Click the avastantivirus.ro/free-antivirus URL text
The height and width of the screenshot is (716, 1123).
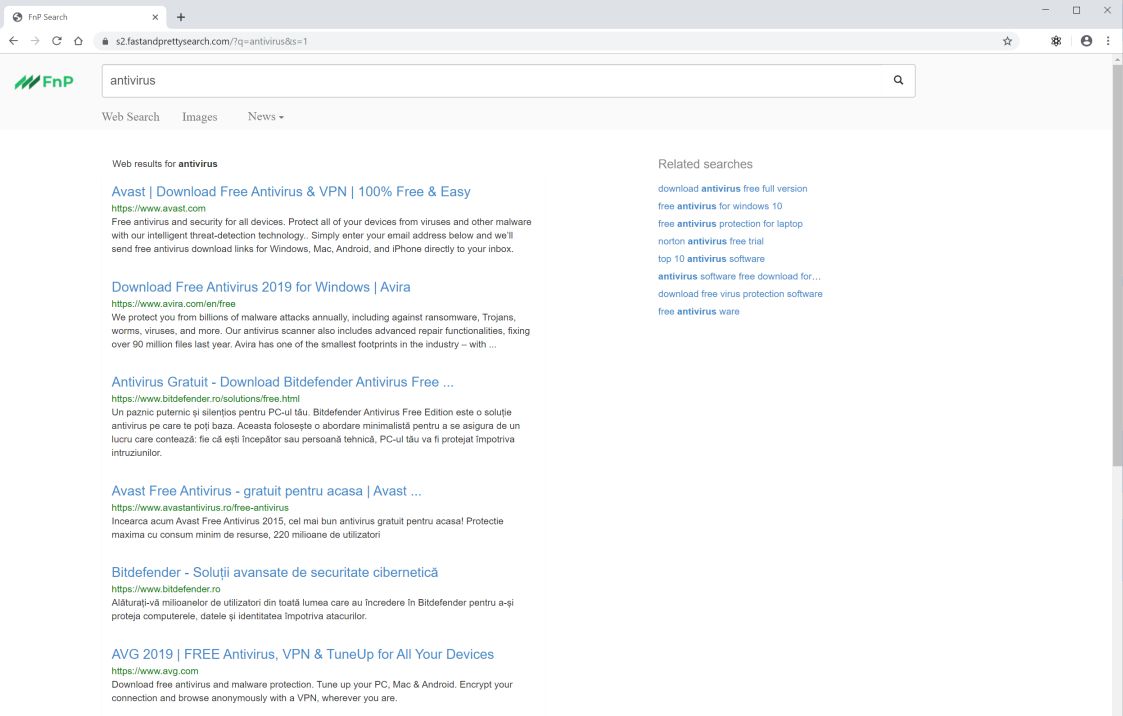tap(200, 508)
